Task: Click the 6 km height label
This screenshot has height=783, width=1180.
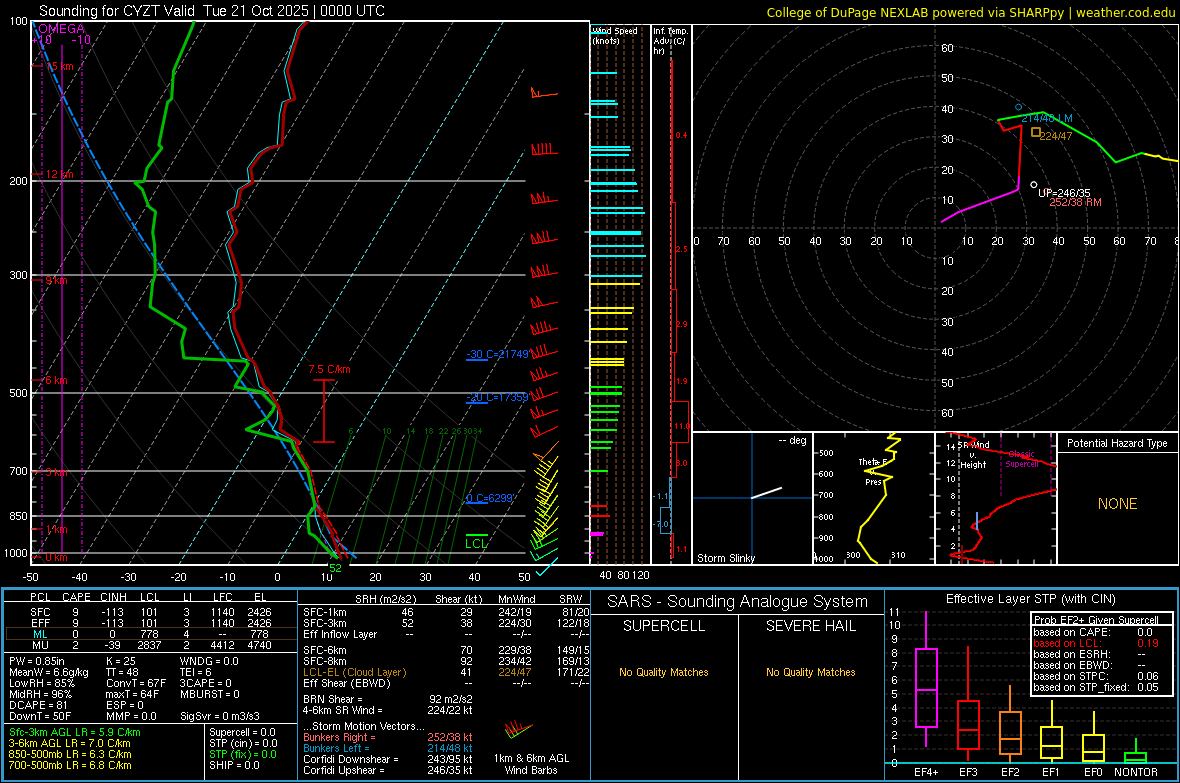Action: 56,380
